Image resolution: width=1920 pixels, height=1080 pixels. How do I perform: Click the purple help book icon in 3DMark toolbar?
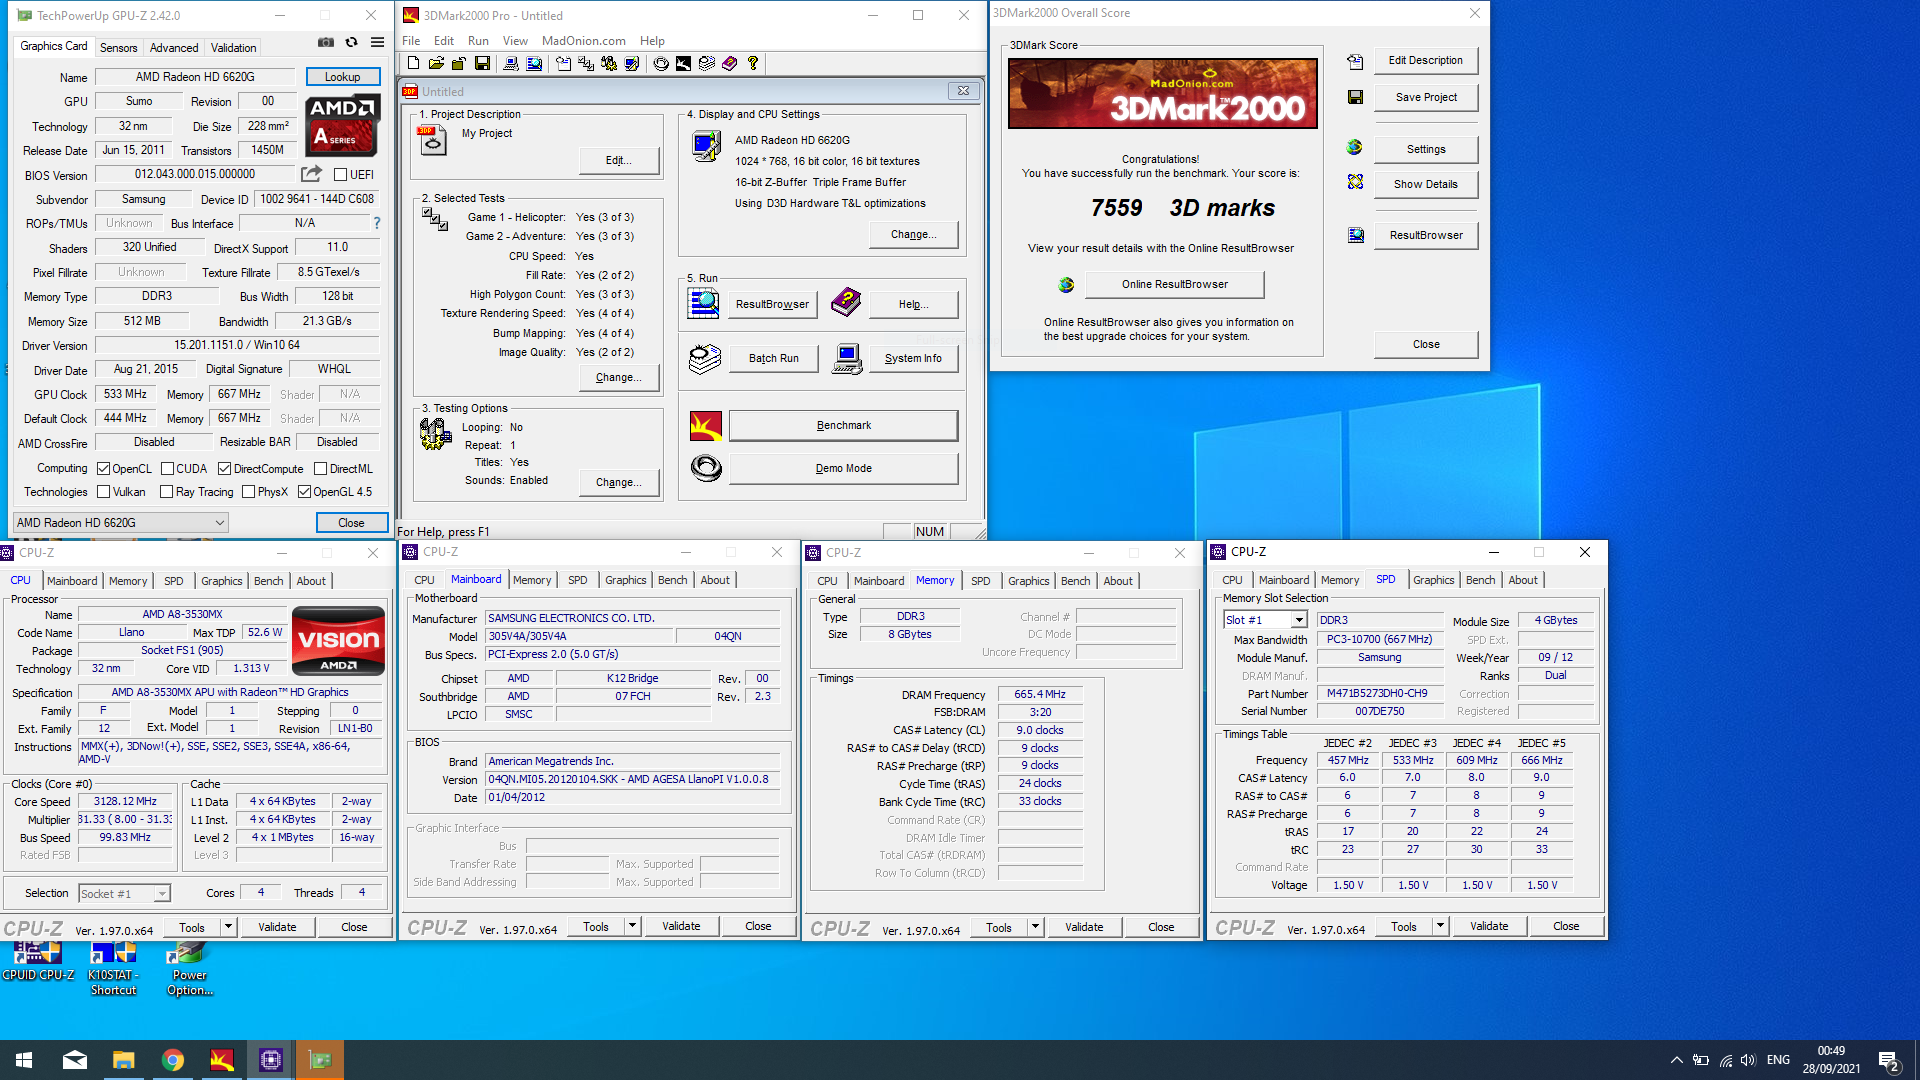[730, 64]
